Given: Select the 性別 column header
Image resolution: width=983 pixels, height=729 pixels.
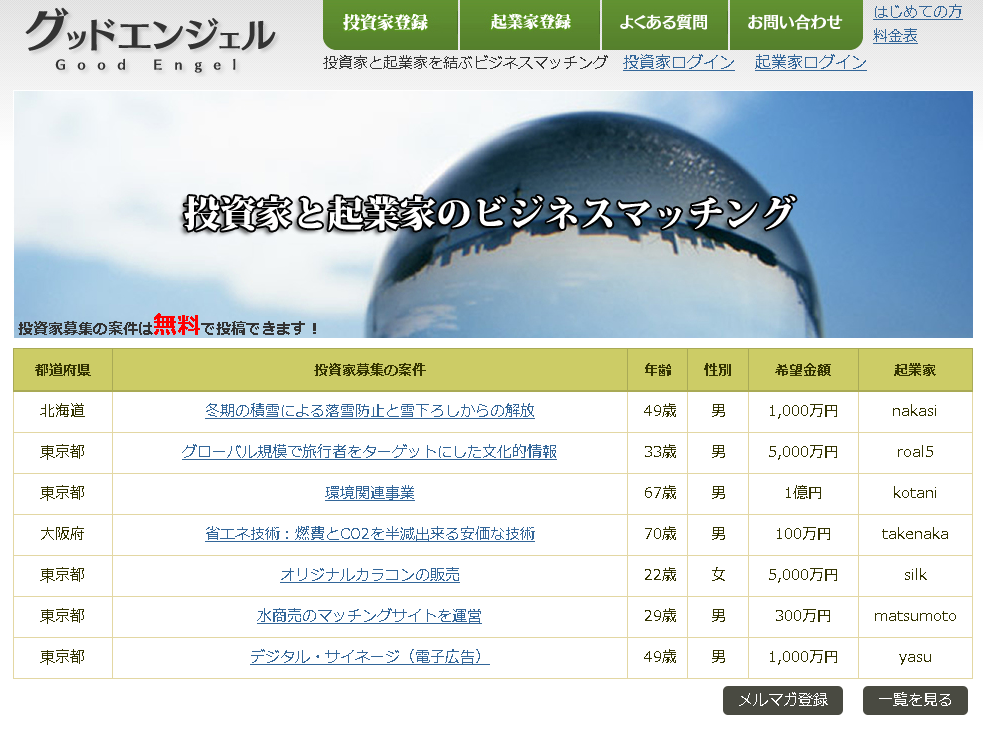Looking at the screenshot, I should (x=718, y=370).
